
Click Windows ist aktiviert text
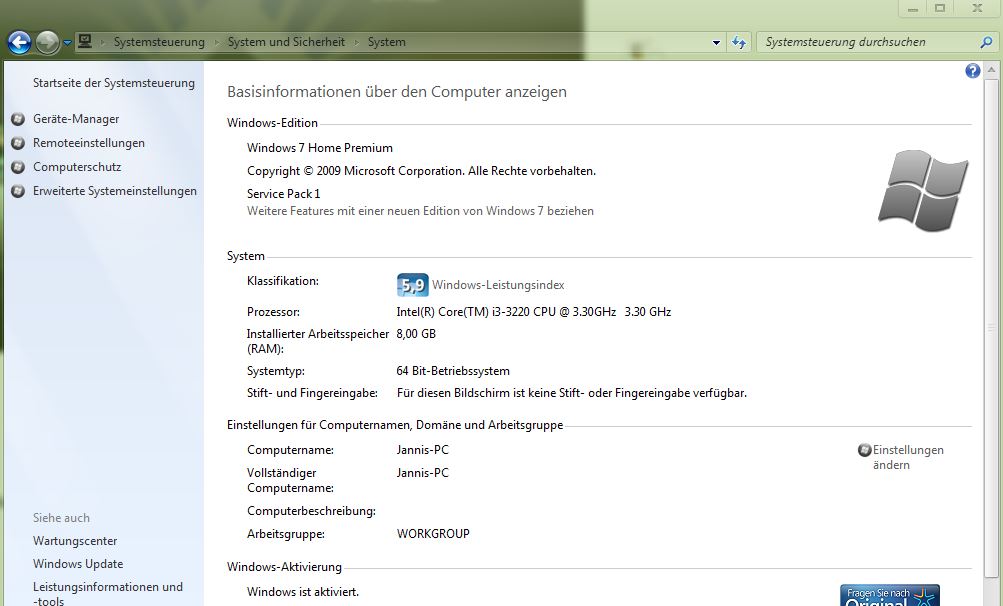click(x=303, y=592)
